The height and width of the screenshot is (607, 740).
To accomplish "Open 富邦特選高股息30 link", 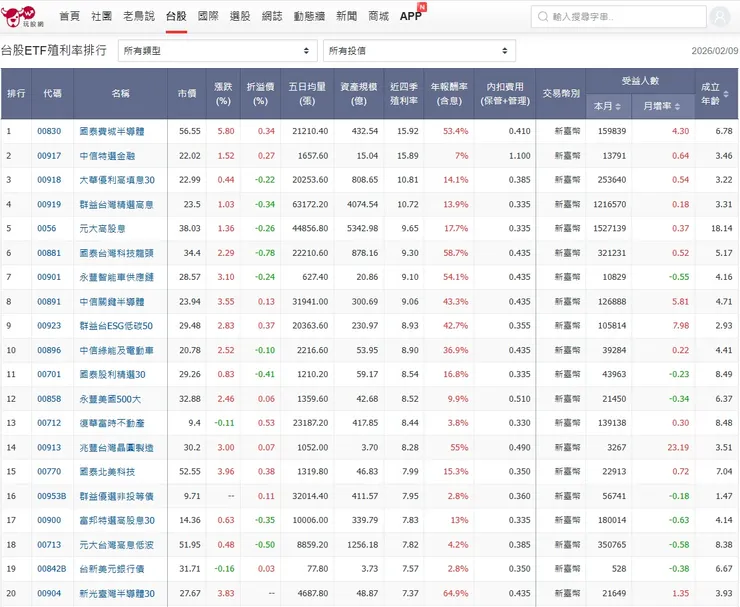I will 117,520.
